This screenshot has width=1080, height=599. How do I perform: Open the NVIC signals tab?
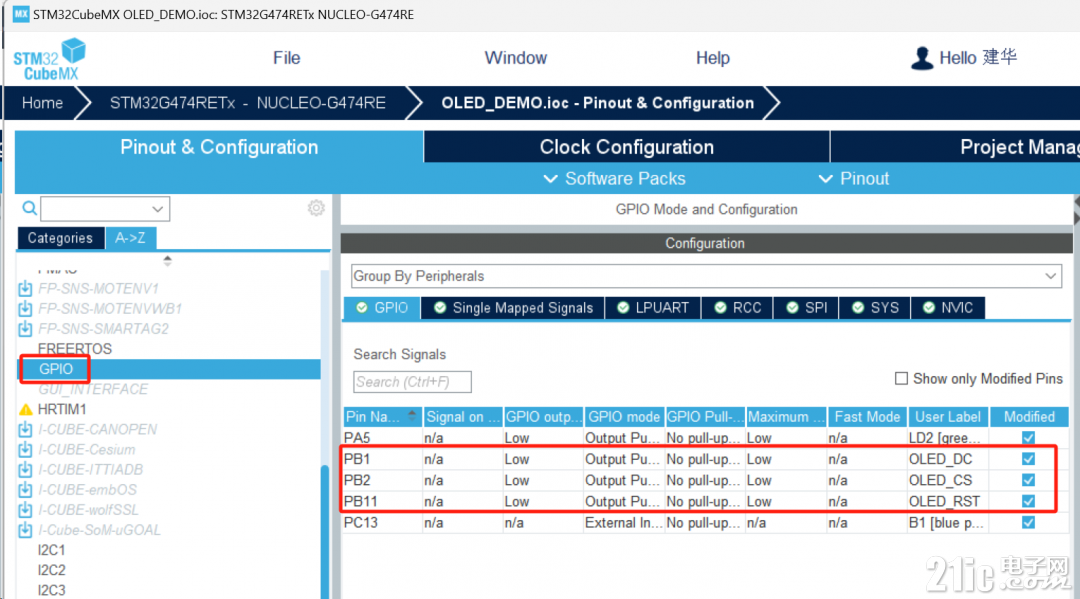(948, 308)
